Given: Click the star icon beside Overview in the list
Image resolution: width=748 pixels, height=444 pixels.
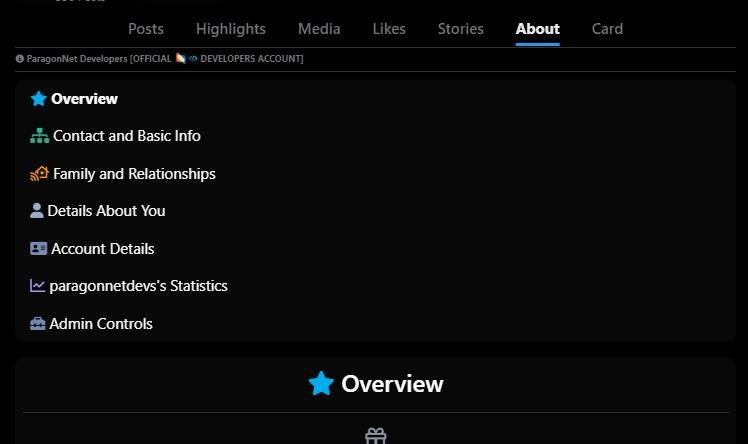Looking at the screenshot, I should (39, 99).
